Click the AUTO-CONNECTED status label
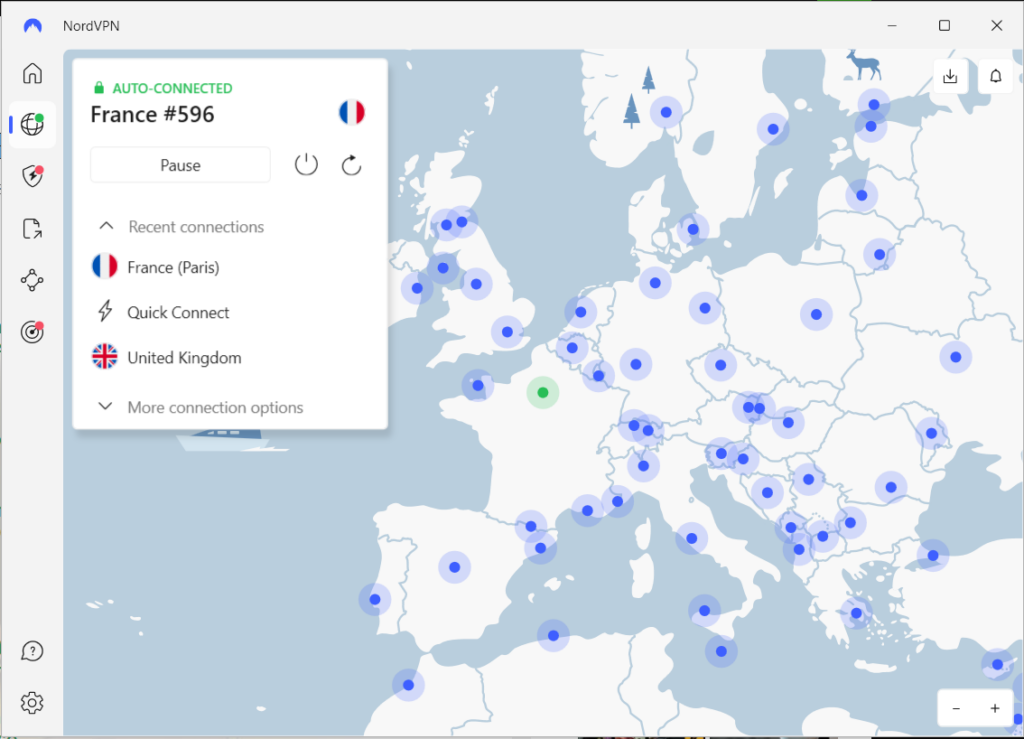 pos(172,88)
